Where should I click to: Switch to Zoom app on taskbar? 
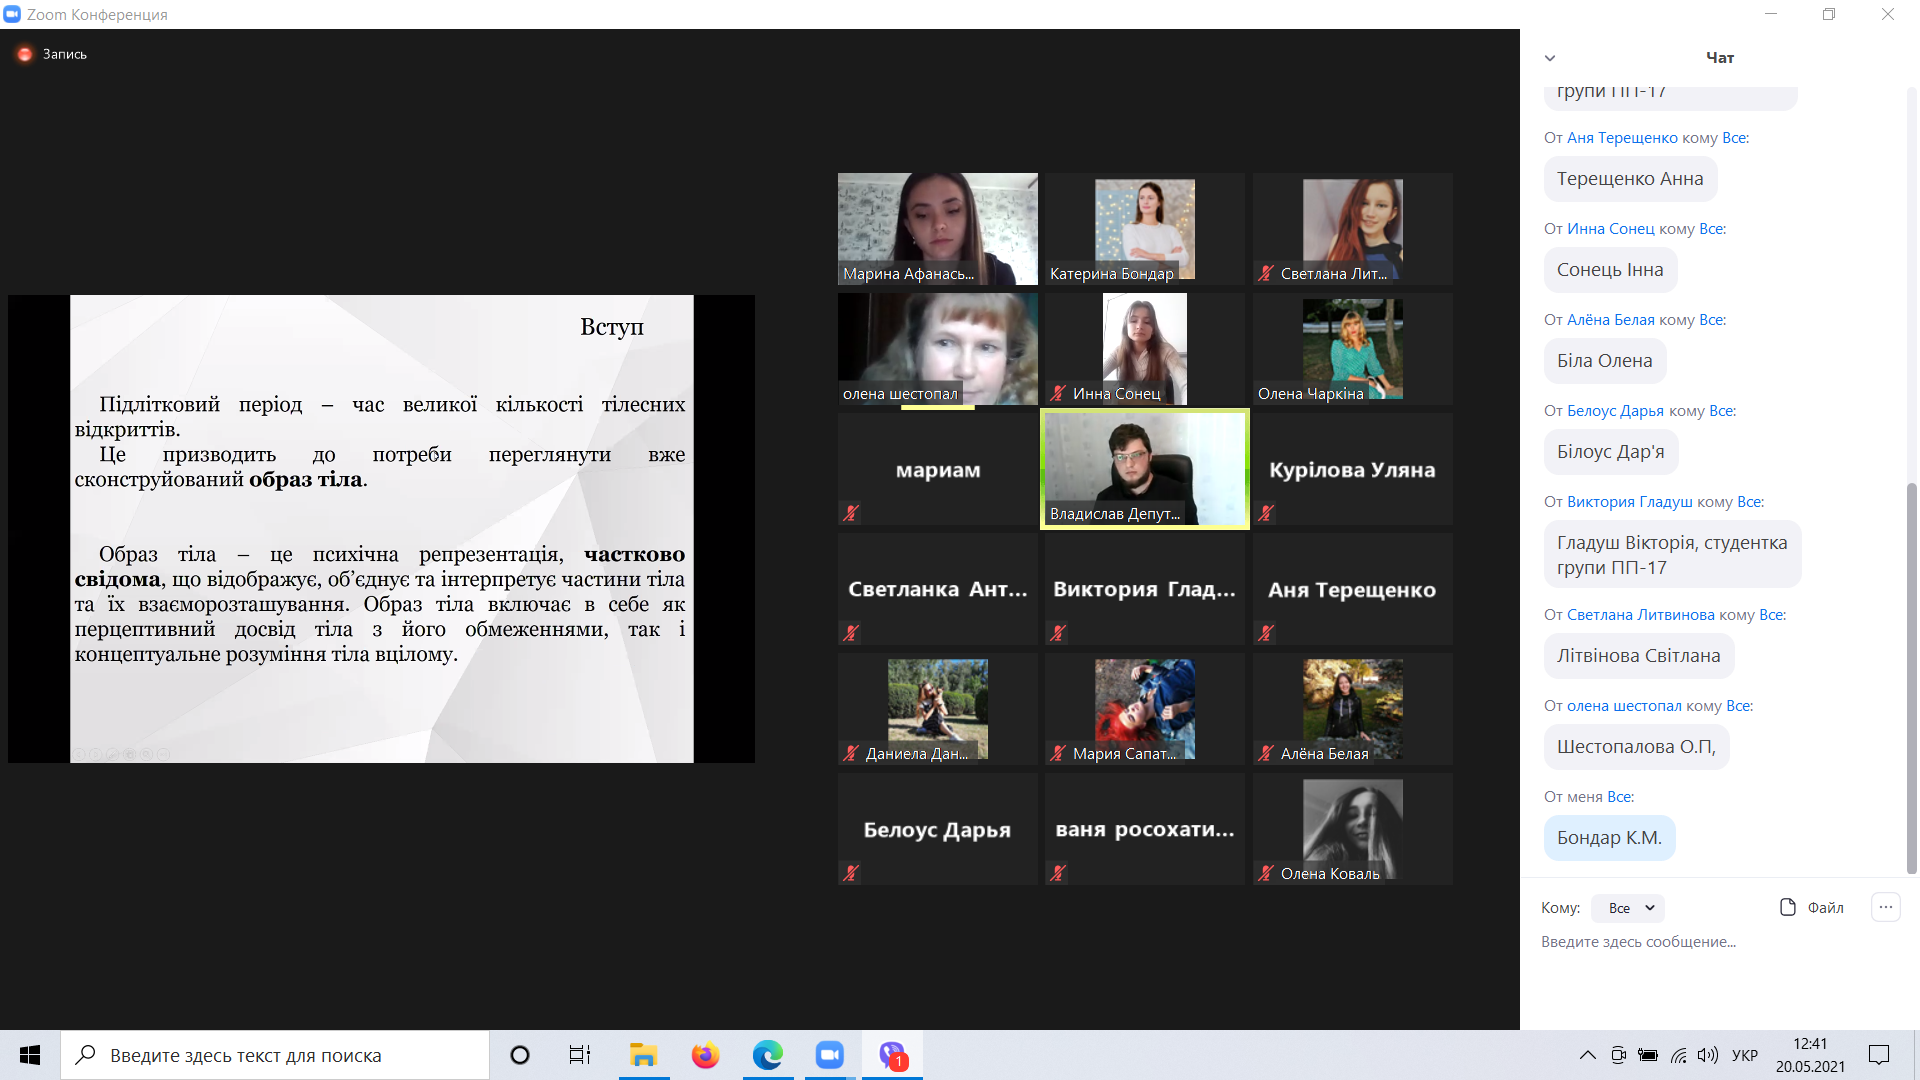830,1055
